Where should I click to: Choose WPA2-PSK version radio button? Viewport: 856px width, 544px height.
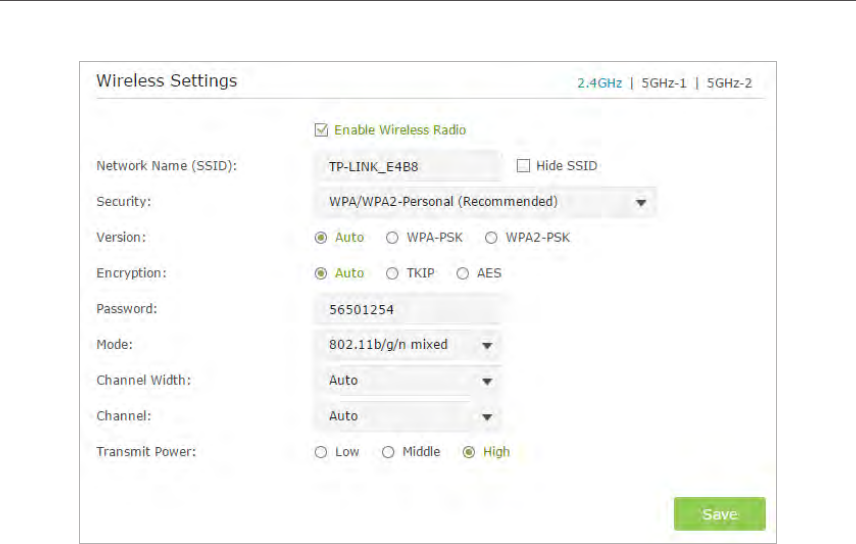[x=491, y=238]
